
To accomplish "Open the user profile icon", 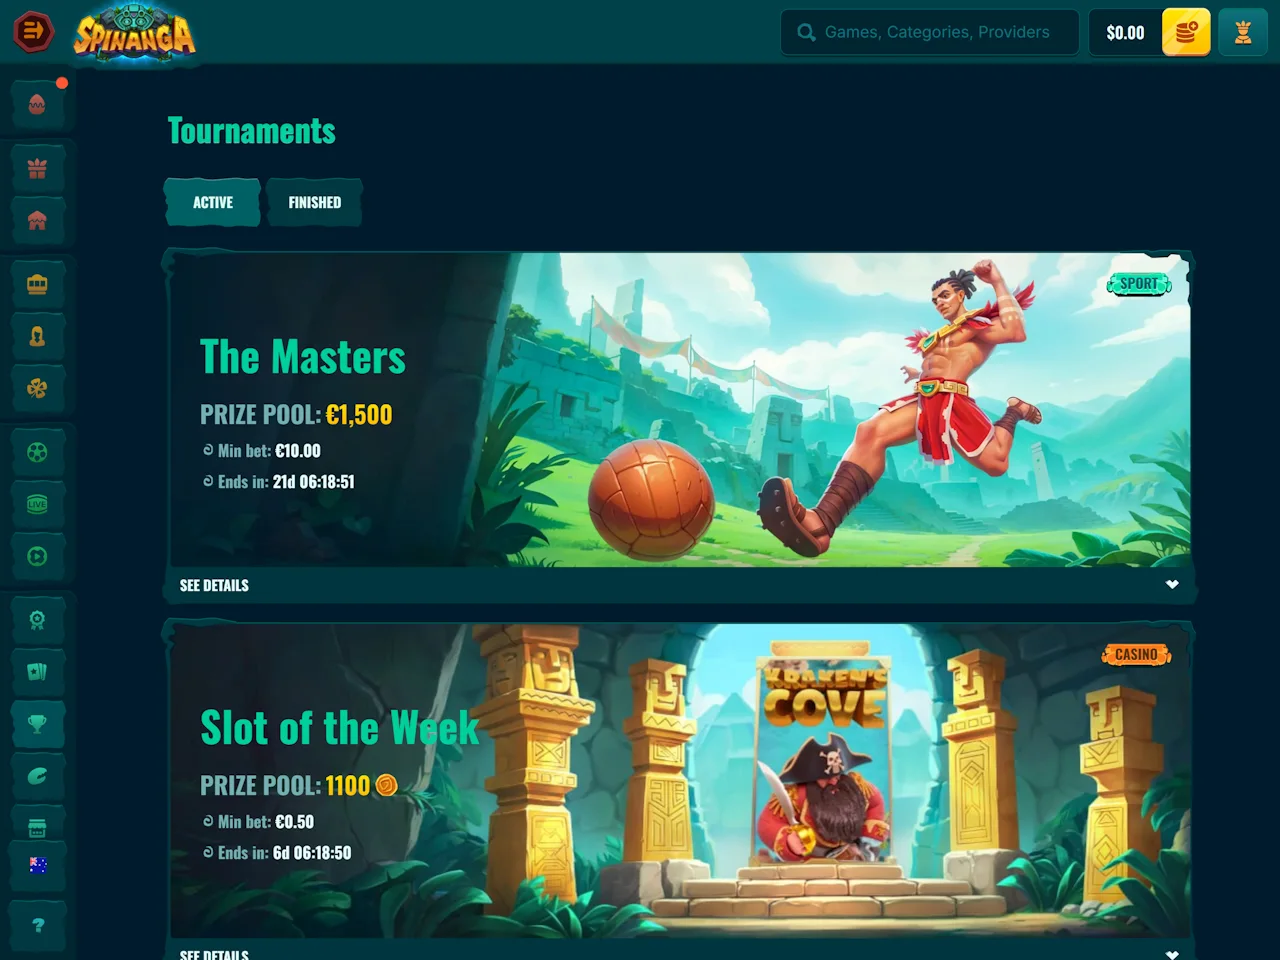I will click(x=1243, y=32).
